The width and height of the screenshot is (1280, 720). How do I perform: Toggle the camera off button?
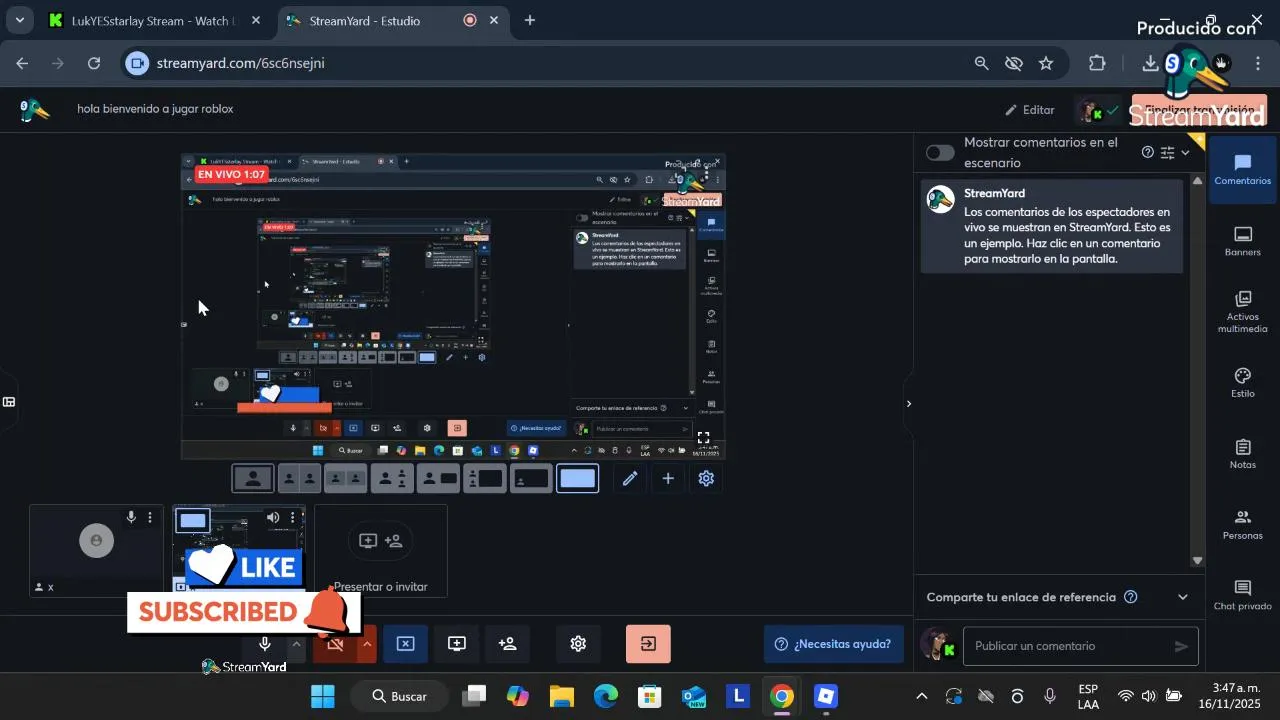click(x=335, y=644)
